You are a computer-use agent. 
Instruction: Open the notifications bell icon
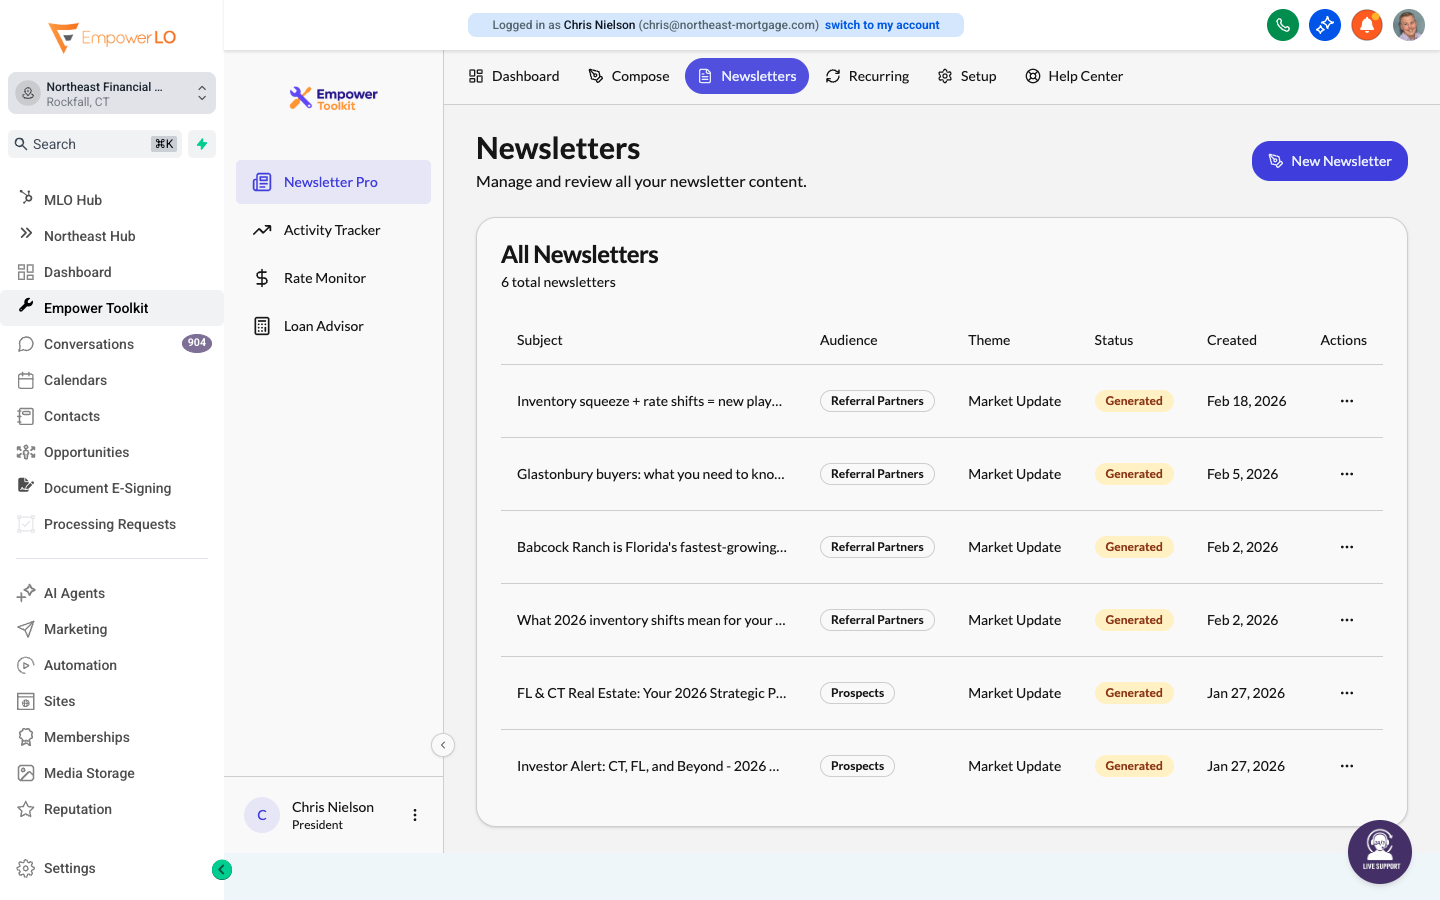pos(1367,25)
